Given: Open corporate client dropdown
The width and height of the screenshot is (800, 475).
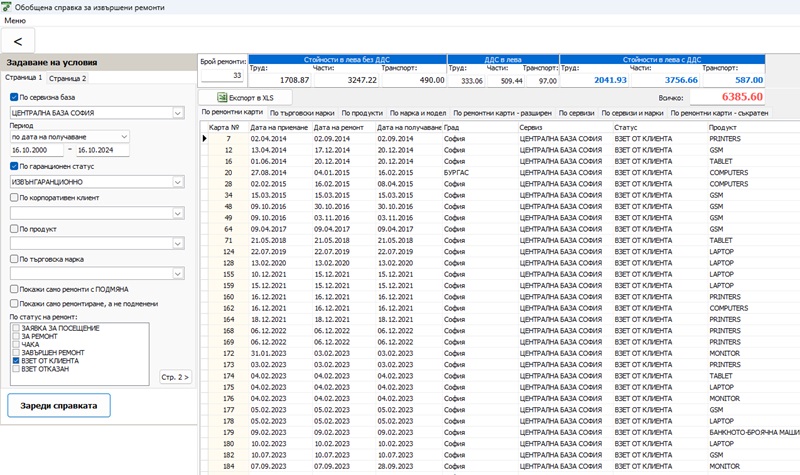Looking at the screenshot, I should [x=178, y=213].
